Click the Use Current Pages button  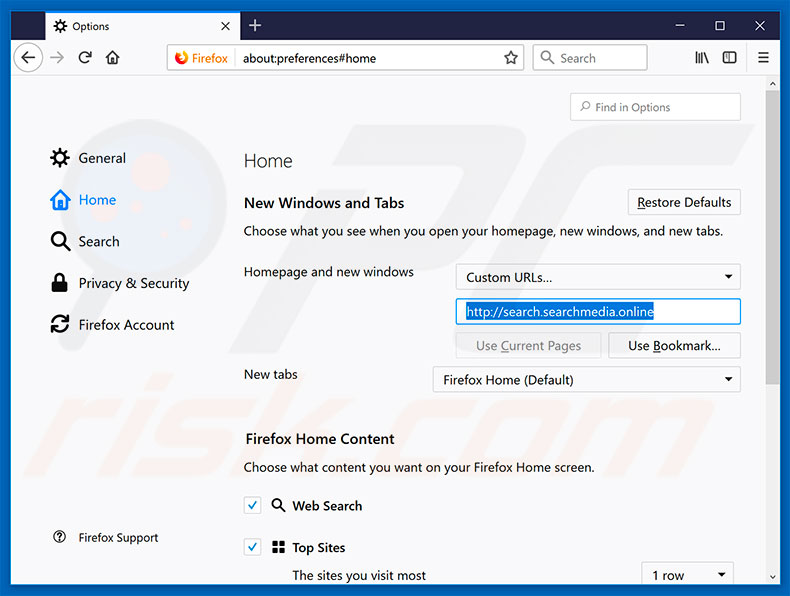point(528,346)
